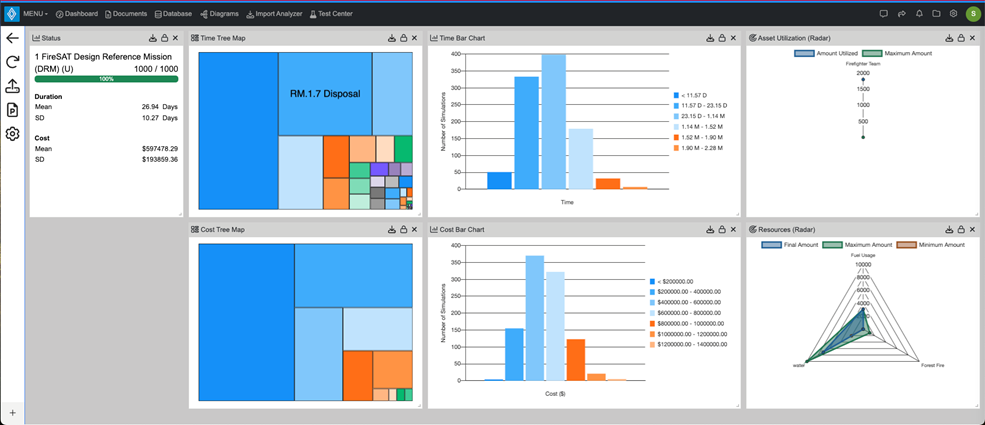Go back with the sidebar arrow
985x425 pixels.
click(13, 38)
